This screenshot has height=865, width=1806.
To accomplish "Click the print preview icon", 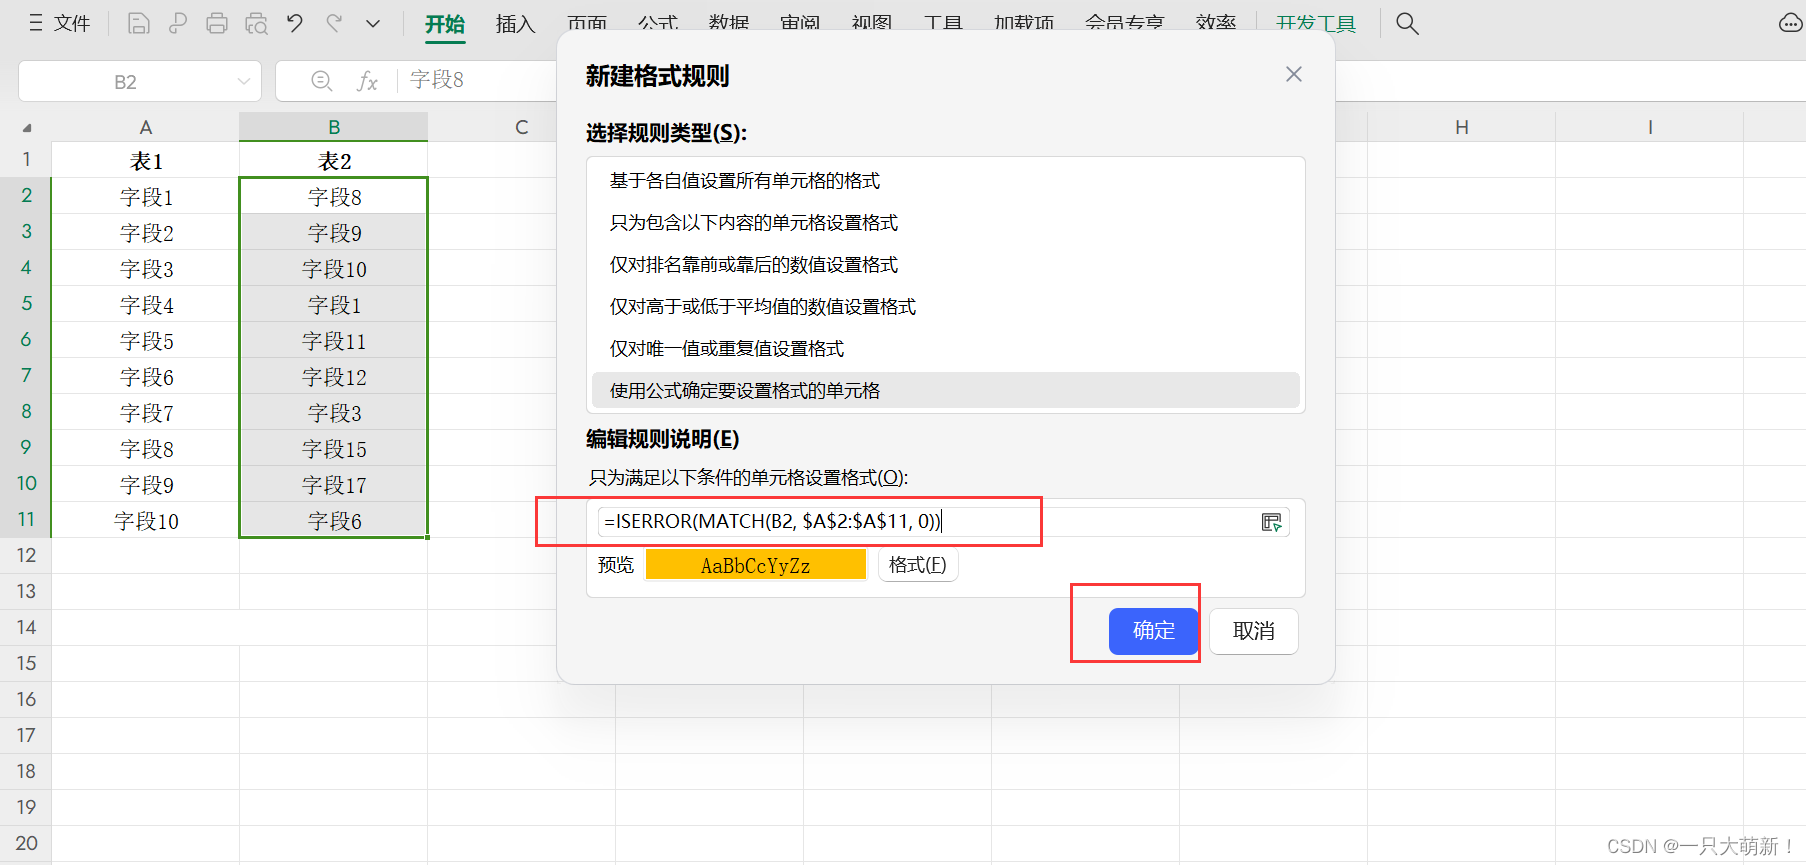I will tap(257, 23).
